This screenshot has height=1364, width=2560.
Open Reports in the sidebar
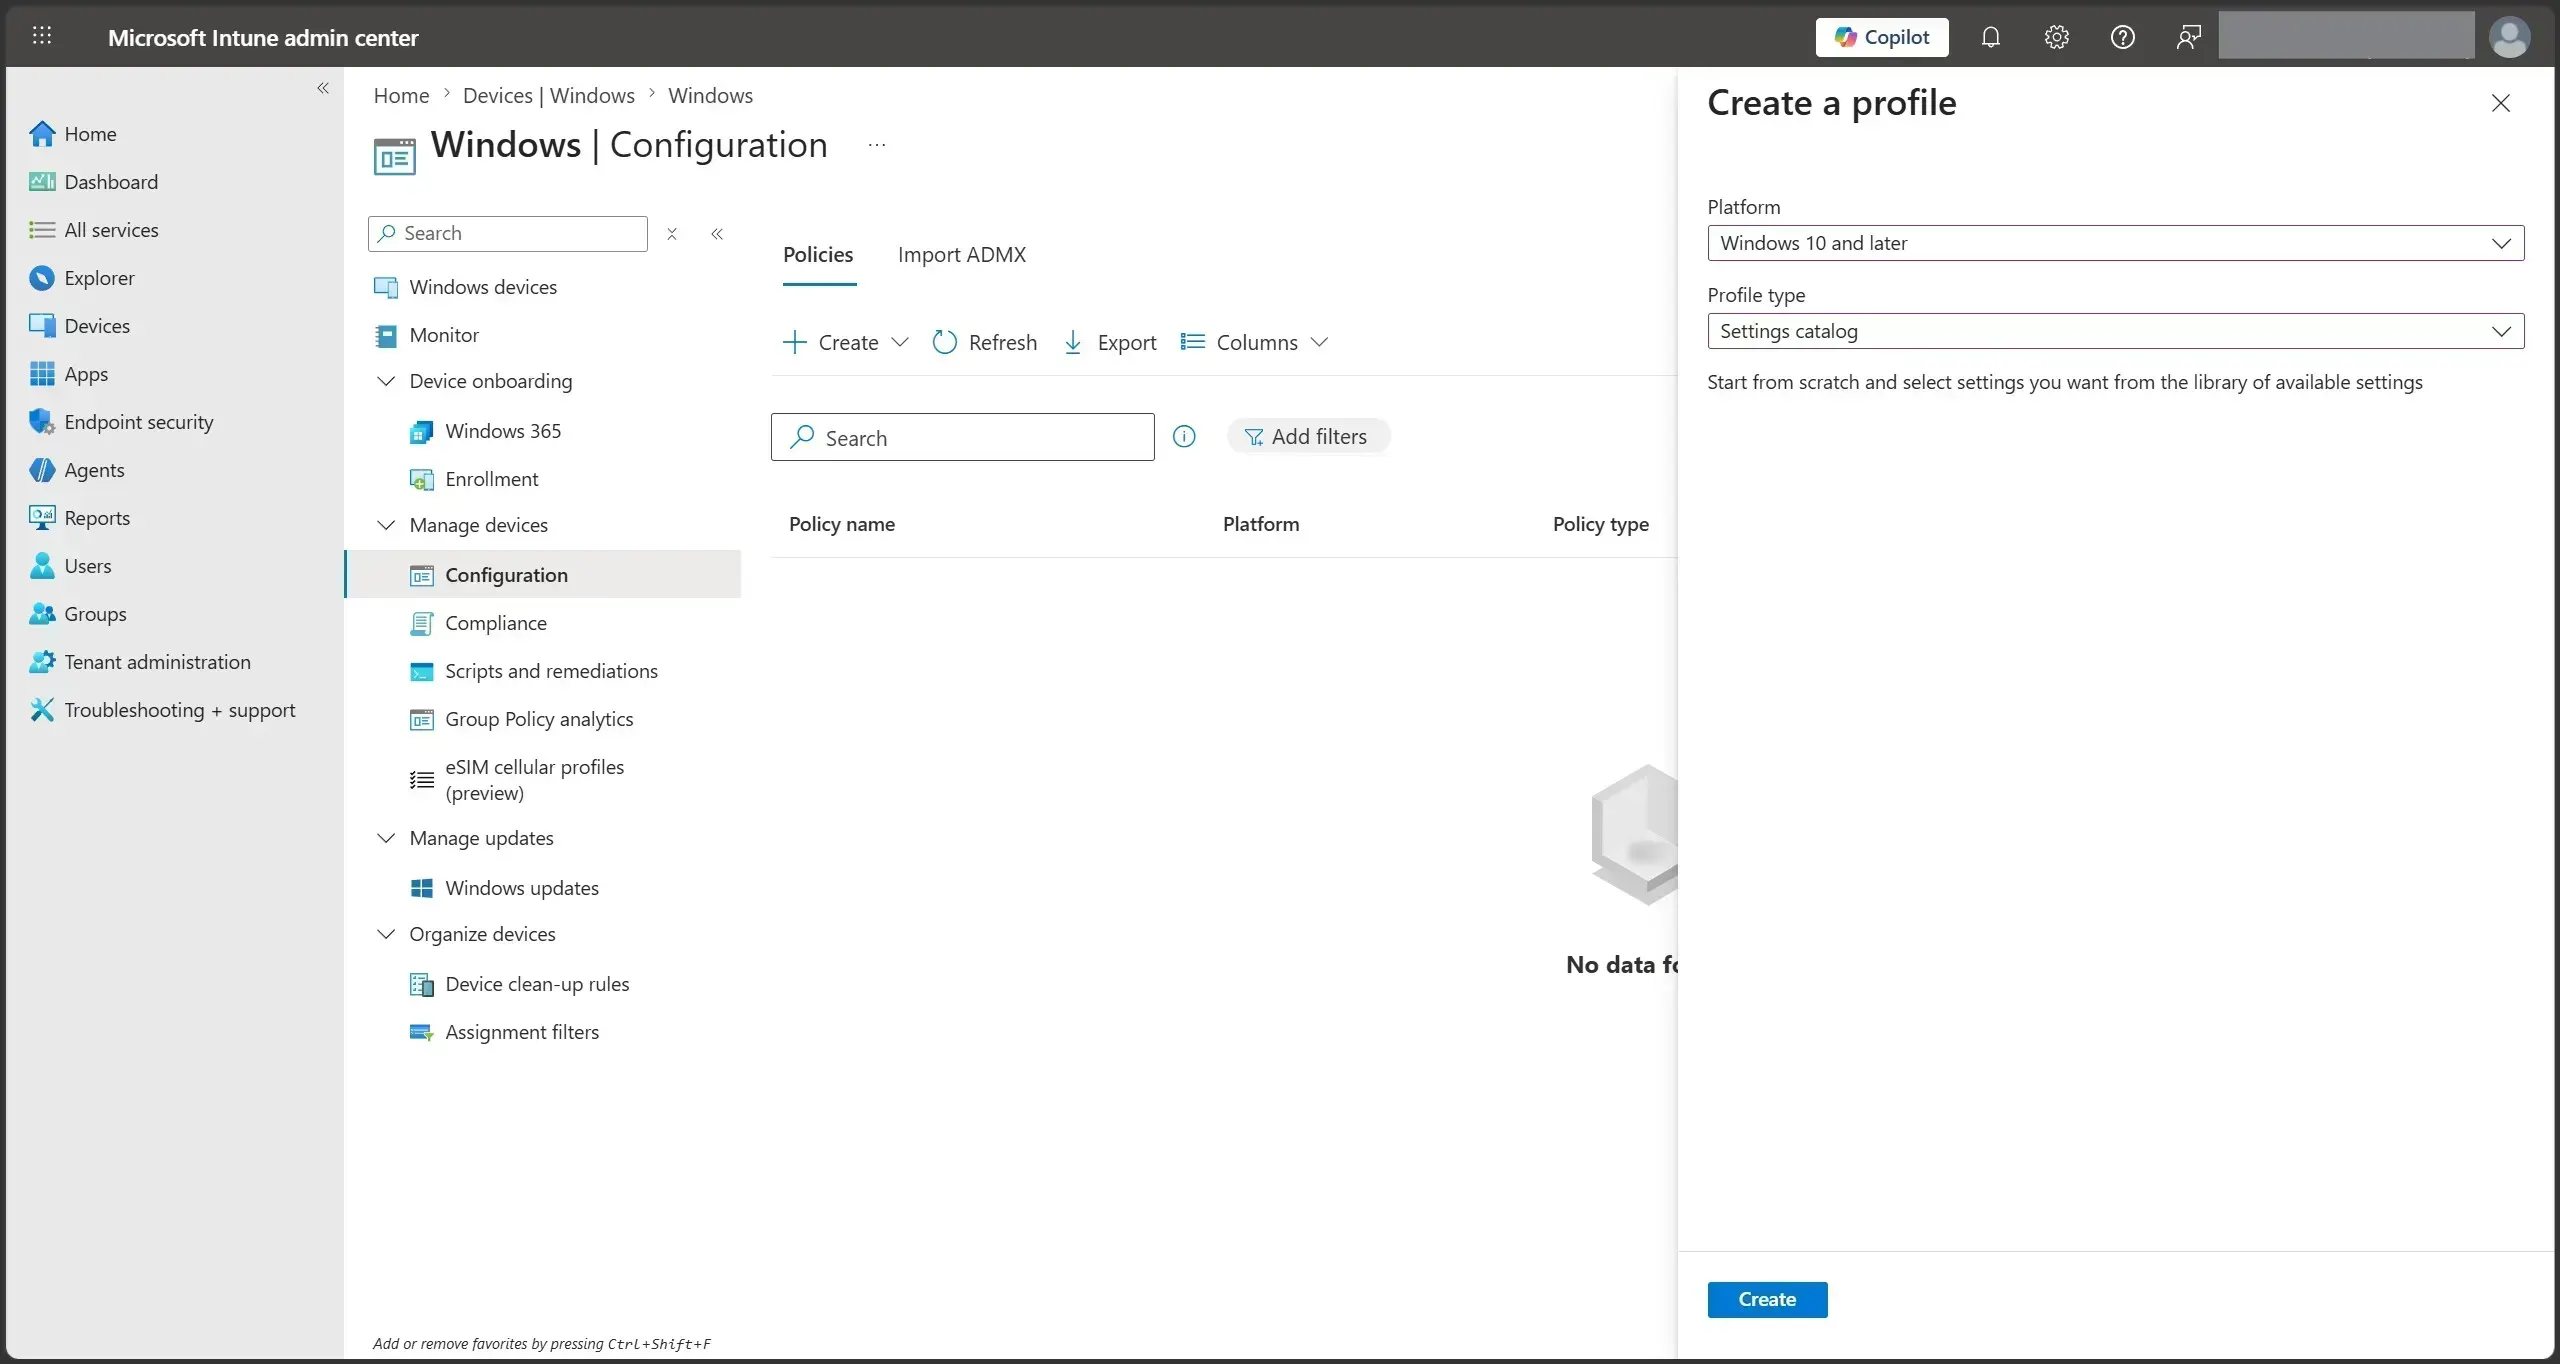pyautogui.click(x=97, y=518)
